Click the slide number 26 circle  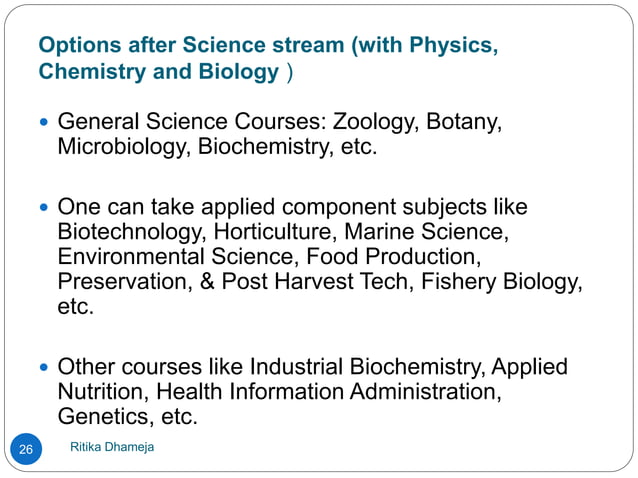tap(26, 449)
